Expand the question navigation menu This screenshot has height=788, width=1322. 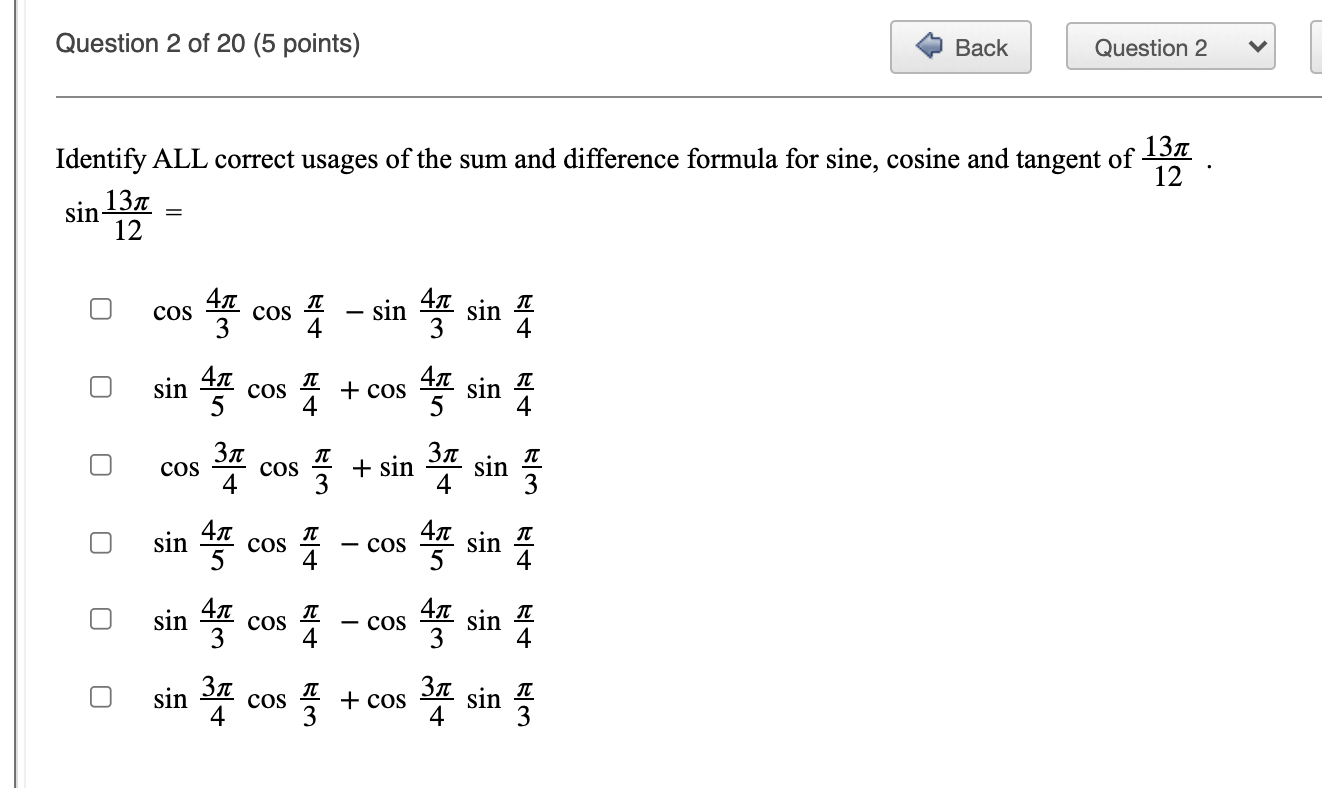click(1170, 46)
